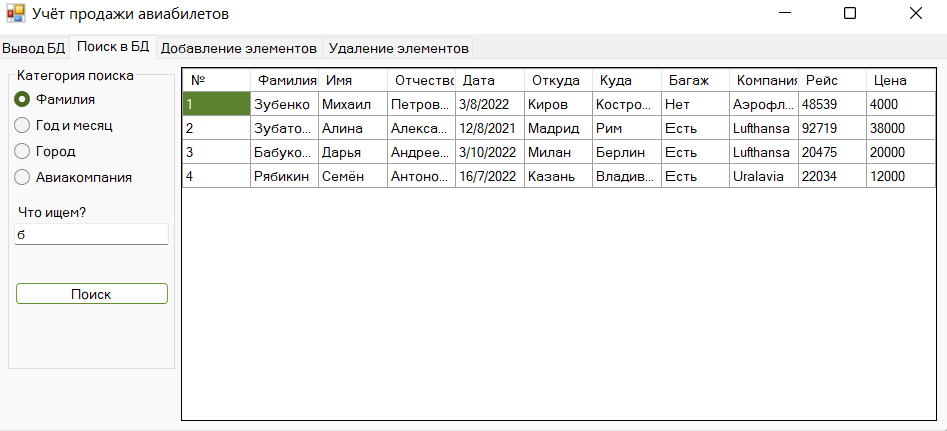Screen dimensions: 947x431
Task: Click the Поиск в БД tab
Action: (x=113, y=47)
